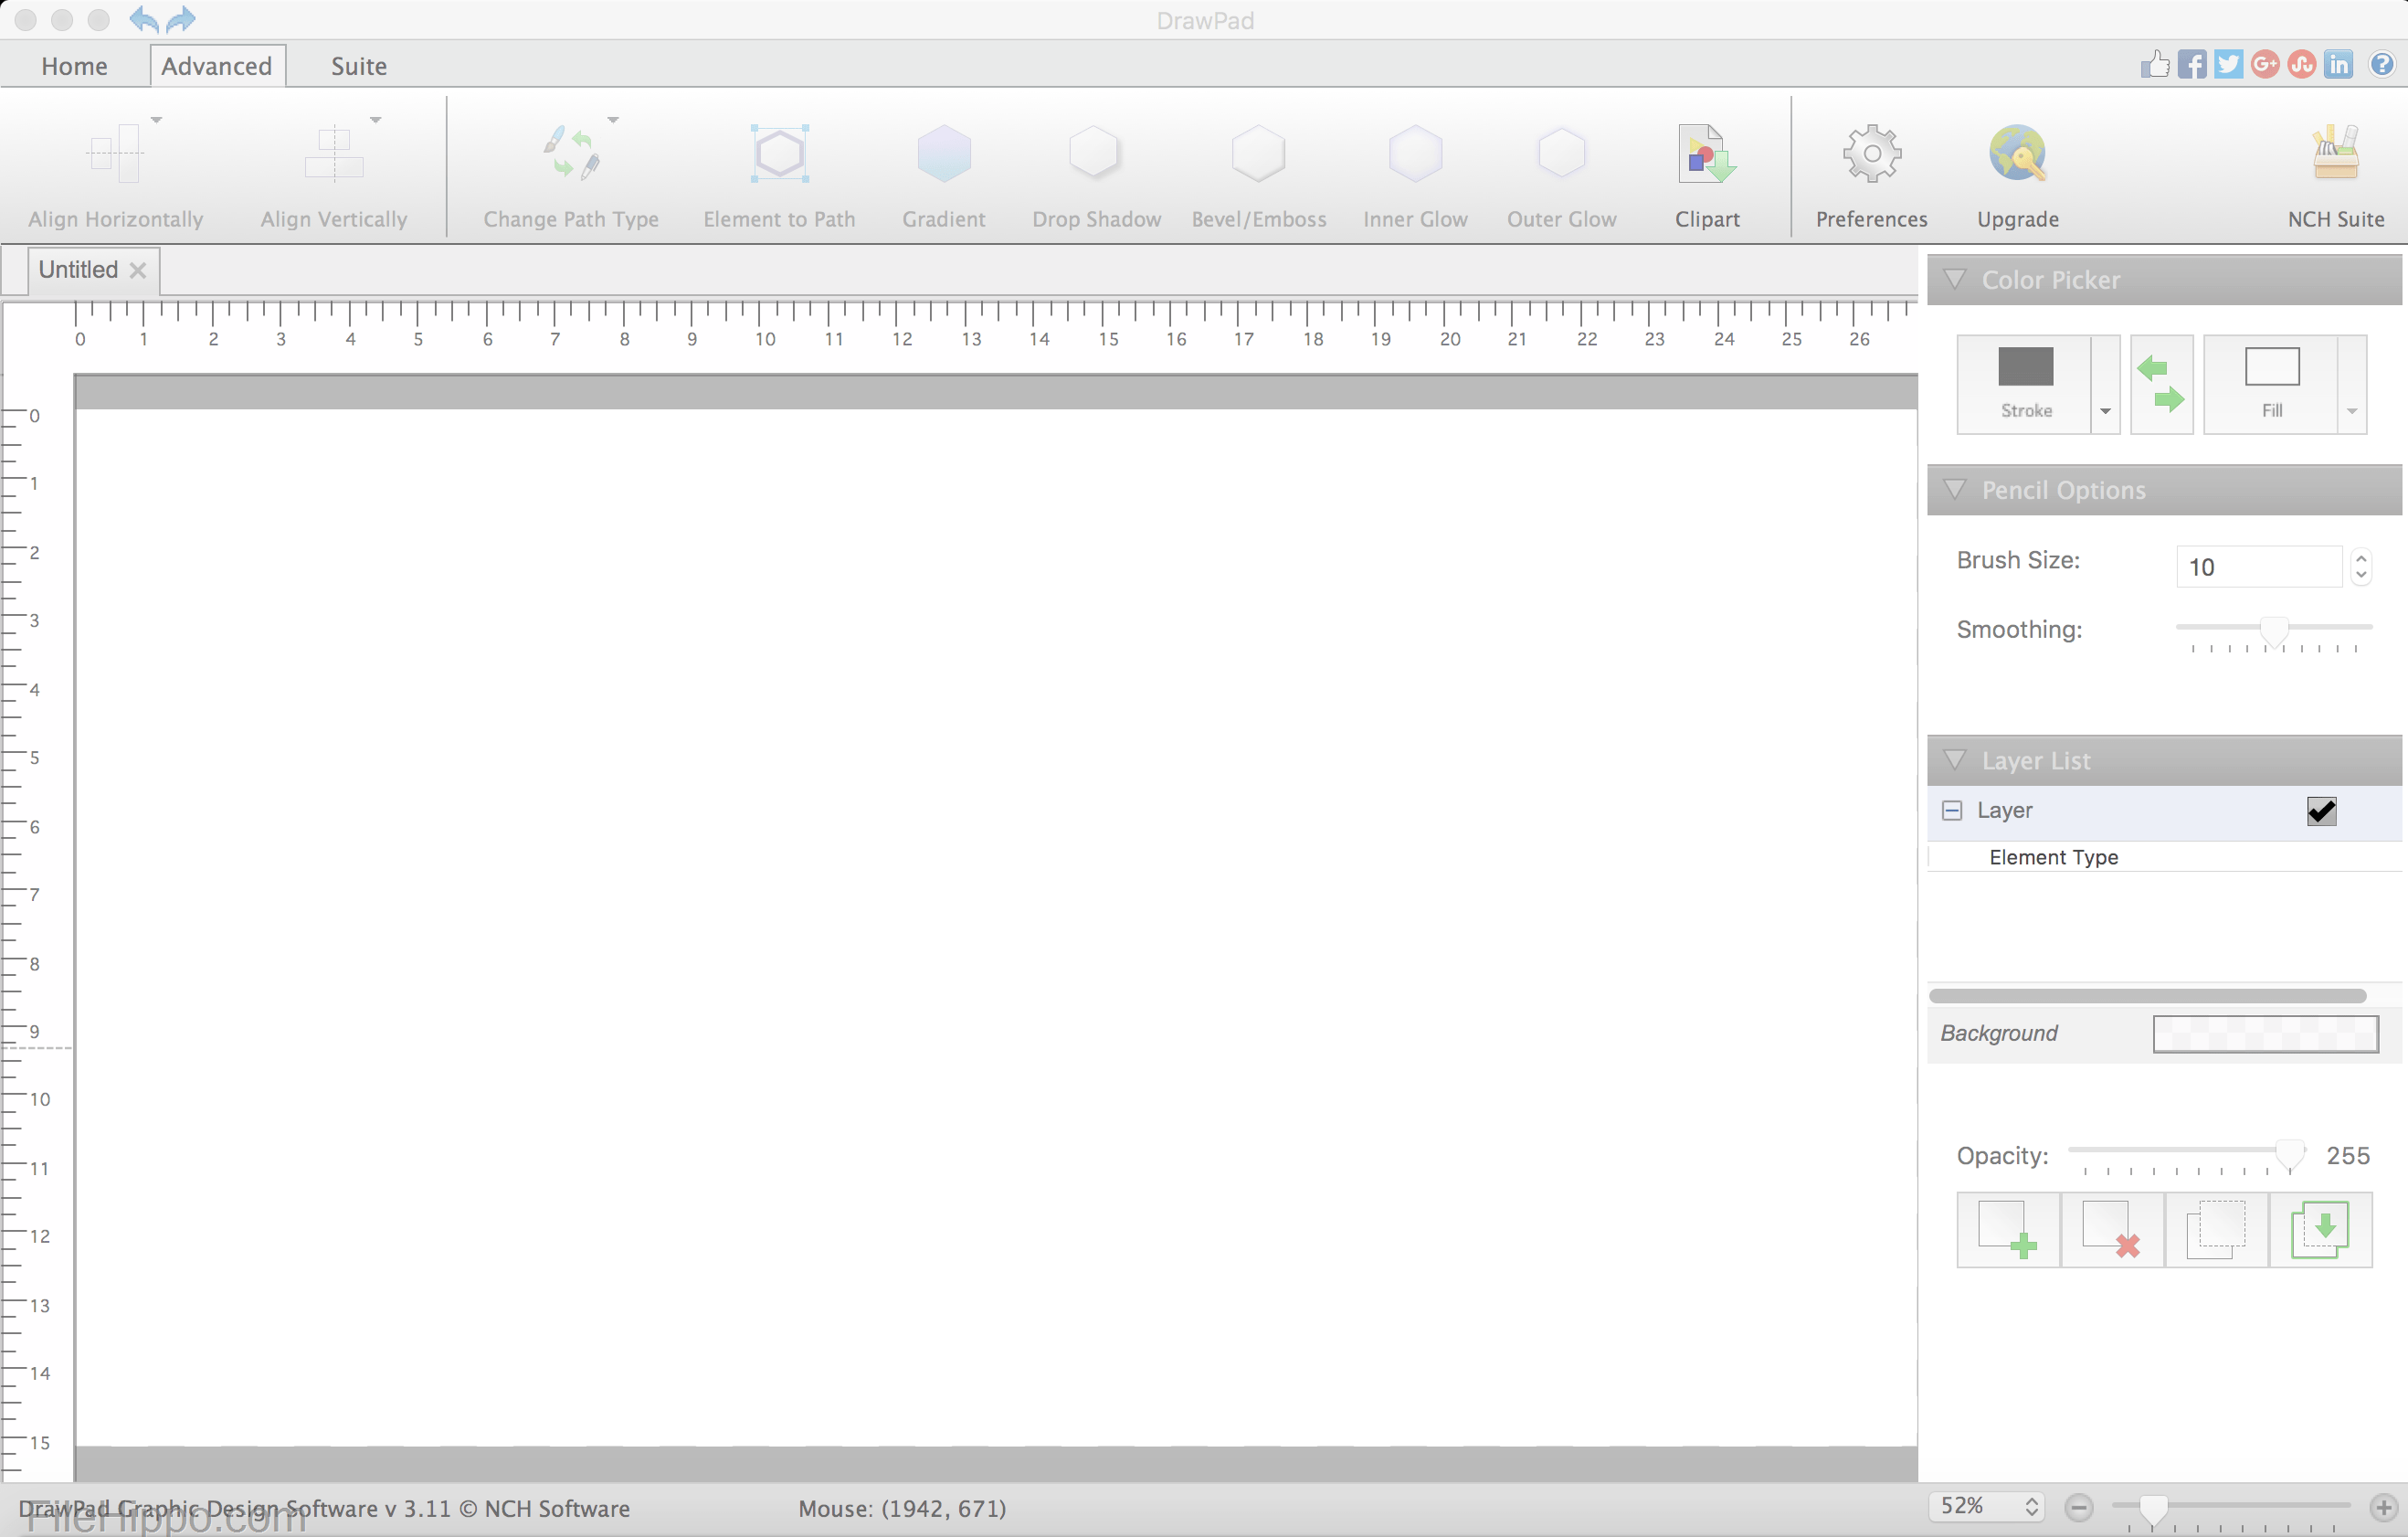This screenshot has width=2408, height=1537.
Task: Close the Untitled document tab
Action: click(x=138, y=270)
